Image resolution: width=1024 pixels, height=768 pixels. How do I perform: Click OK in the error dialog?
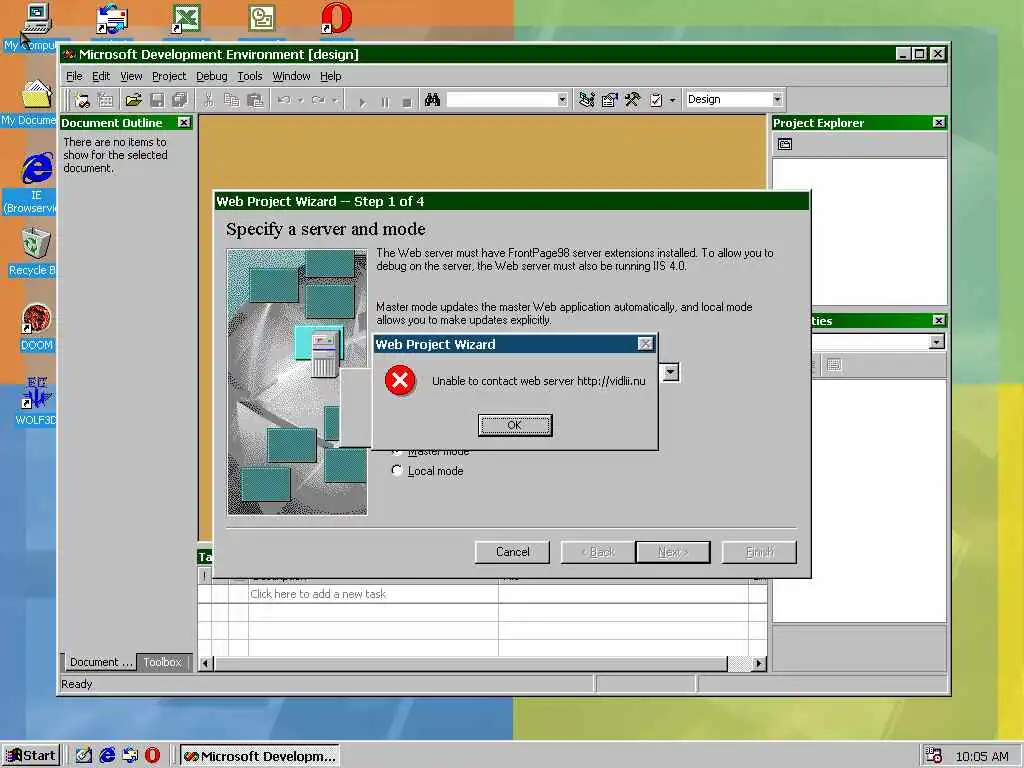click(515, 425)
